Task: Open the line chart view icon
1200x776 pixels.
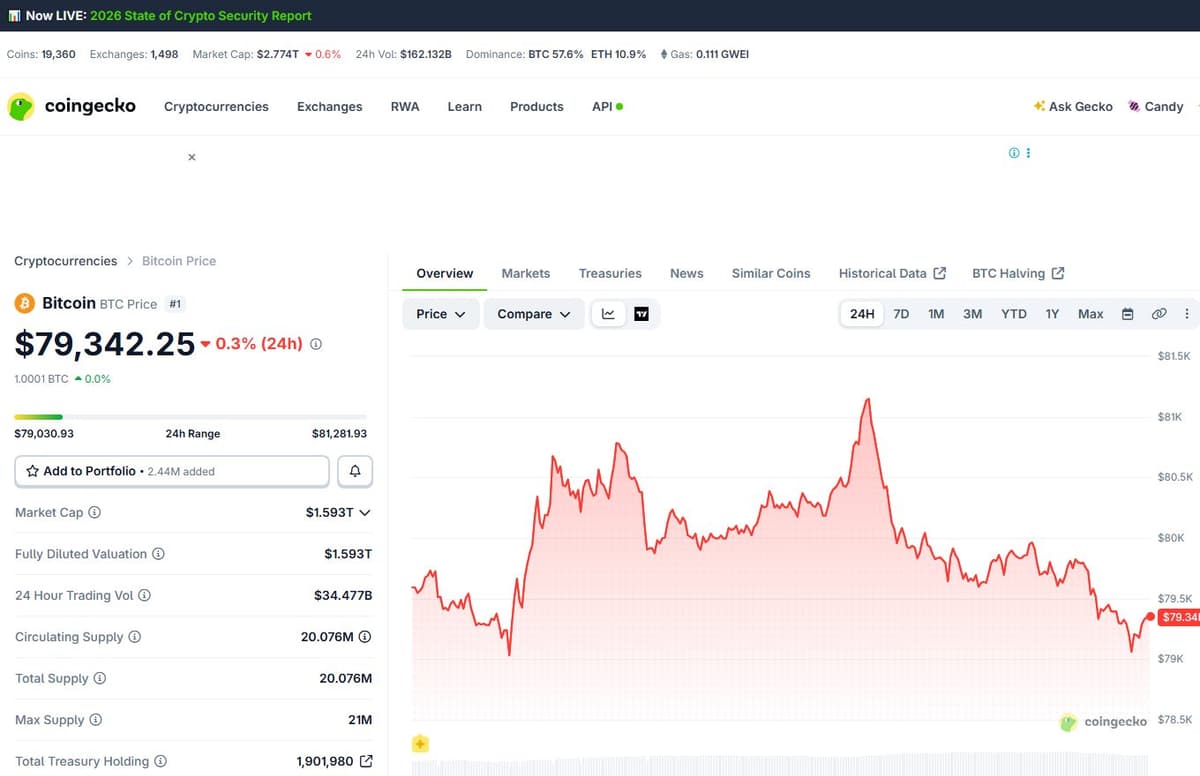Action: pos(608,314)
